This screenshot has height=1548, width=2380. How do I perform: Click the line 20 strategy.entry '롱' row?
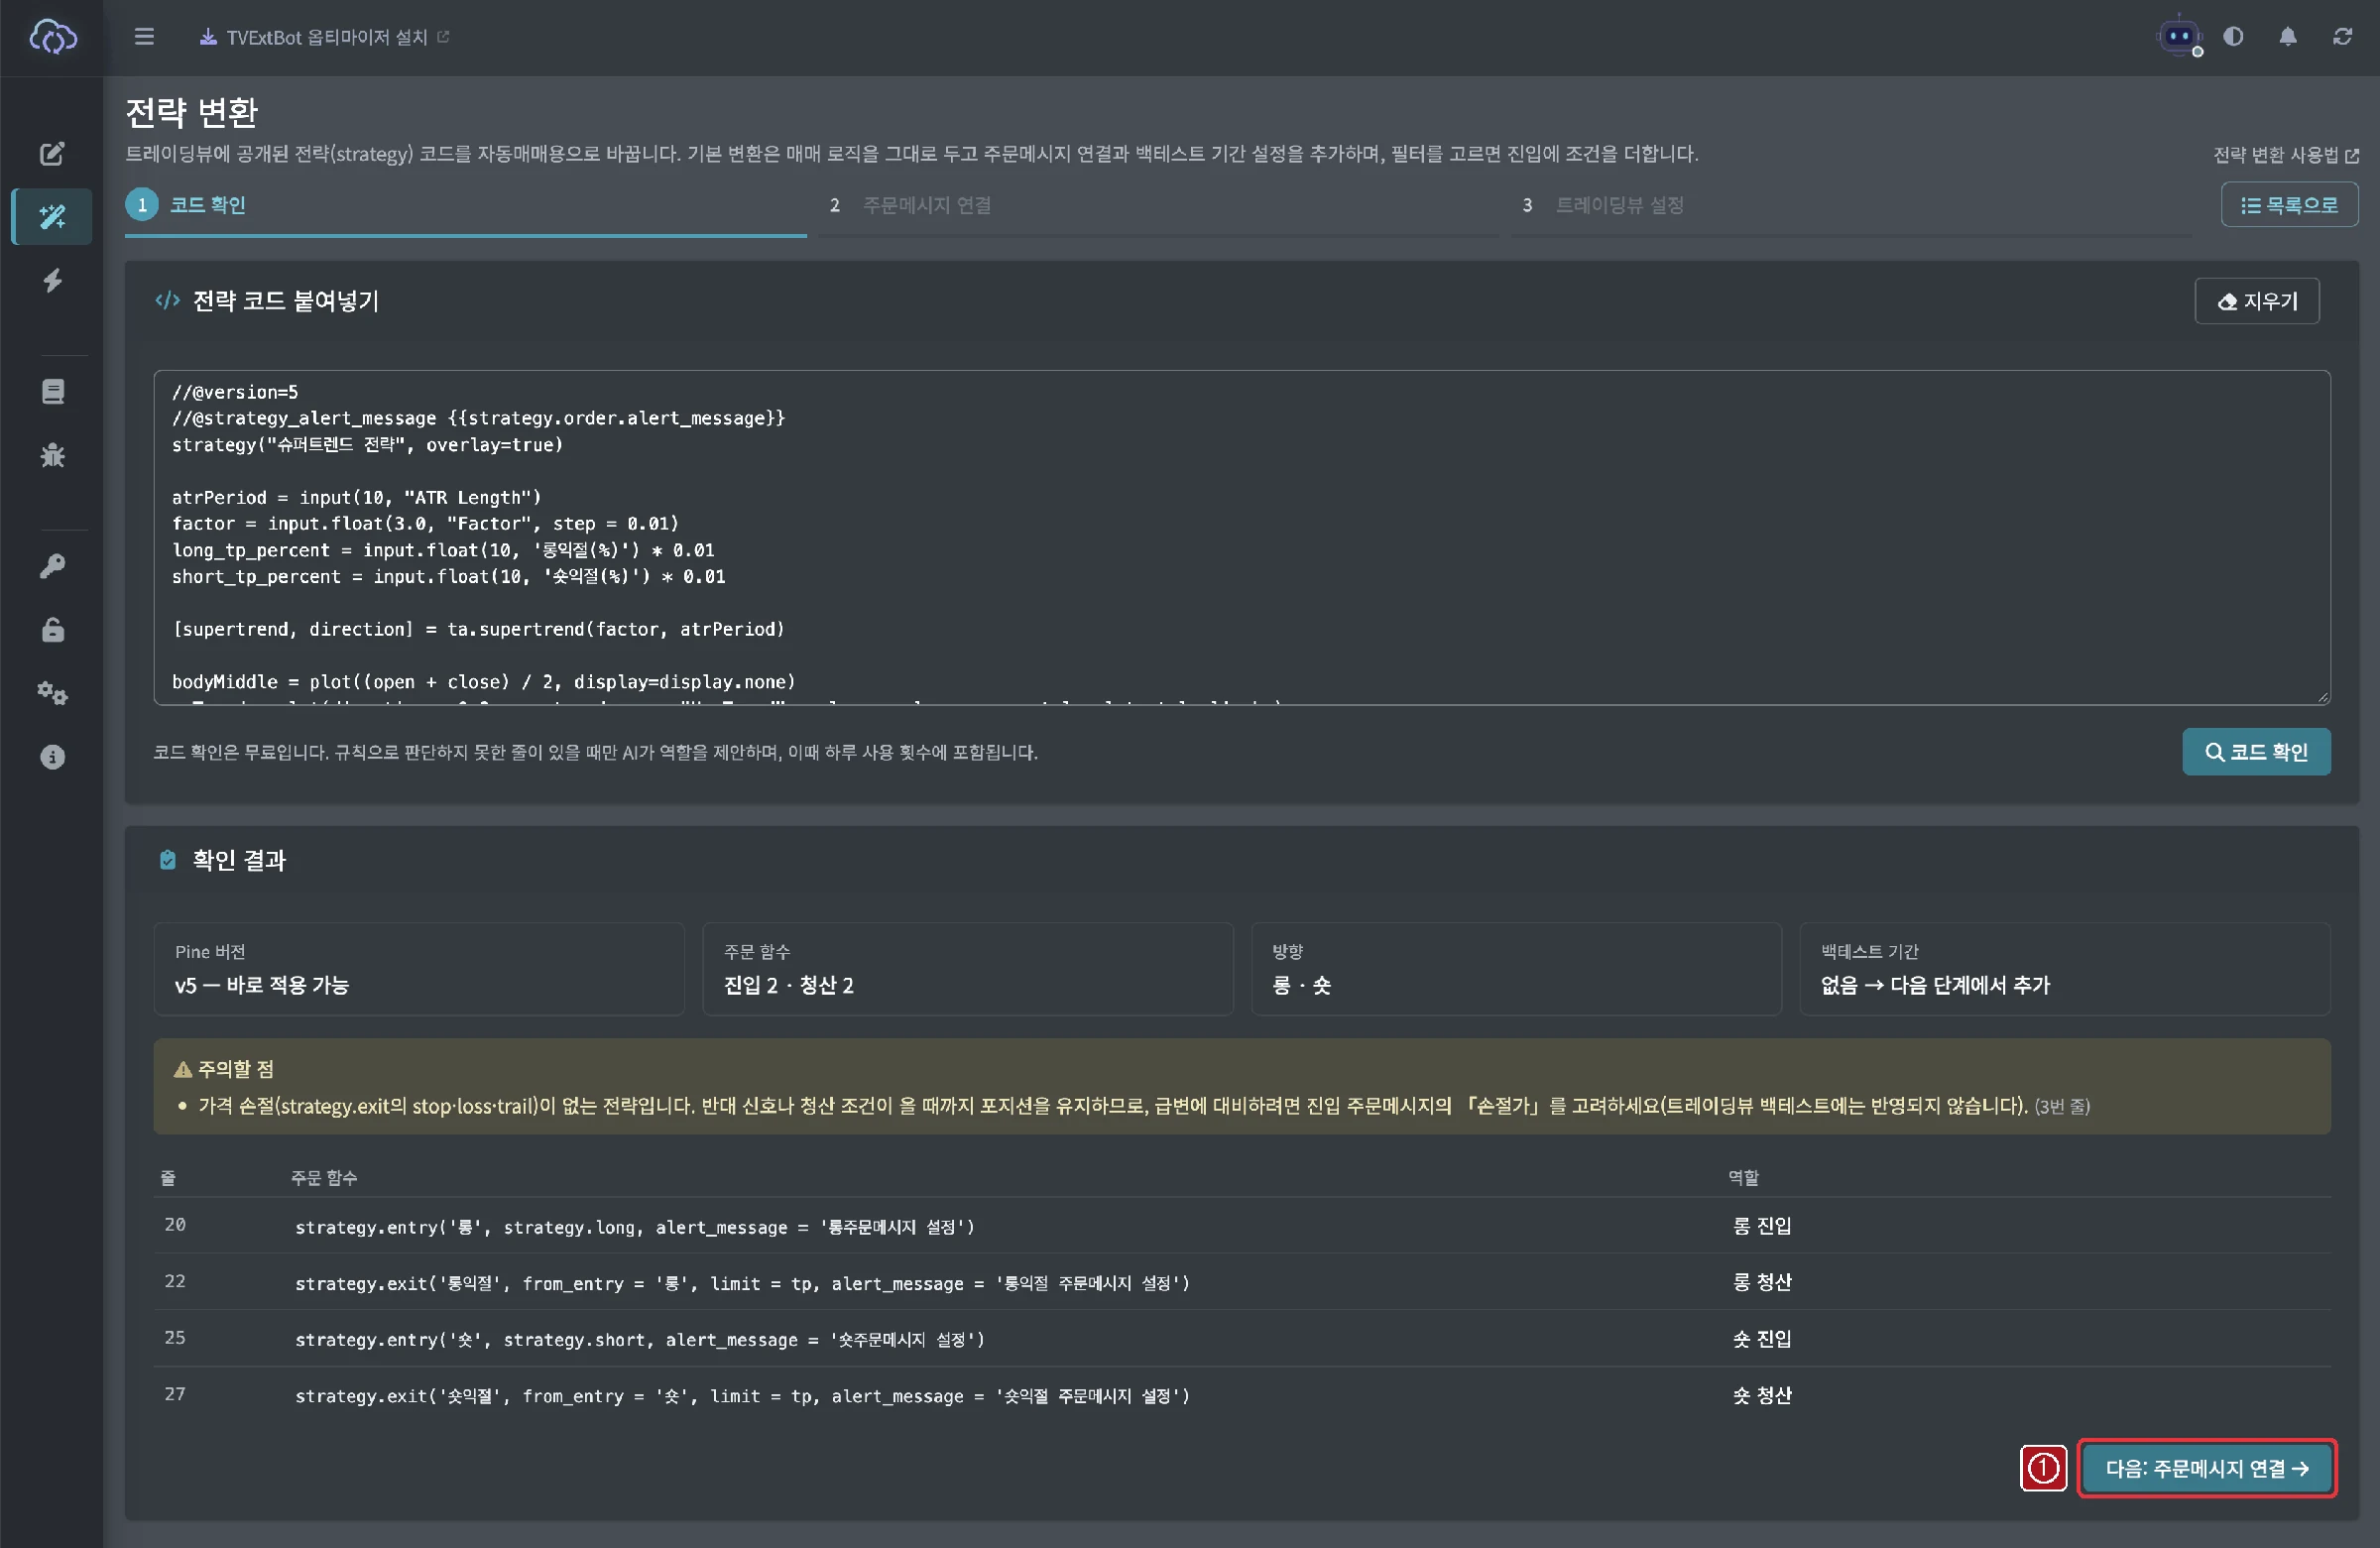click(1241, 1226)
